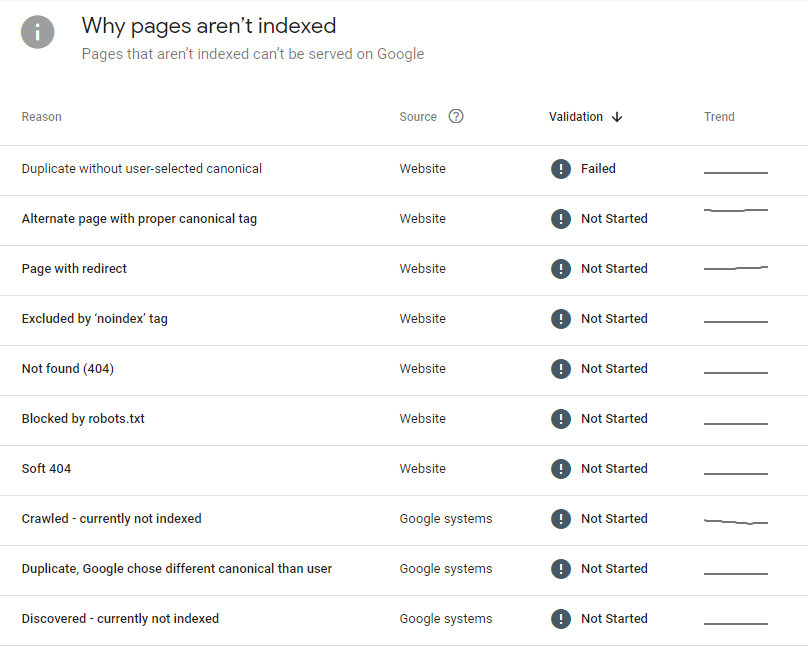
Task: Open Duplicate, Google chose different canonical row
Action: pos(177,569)
